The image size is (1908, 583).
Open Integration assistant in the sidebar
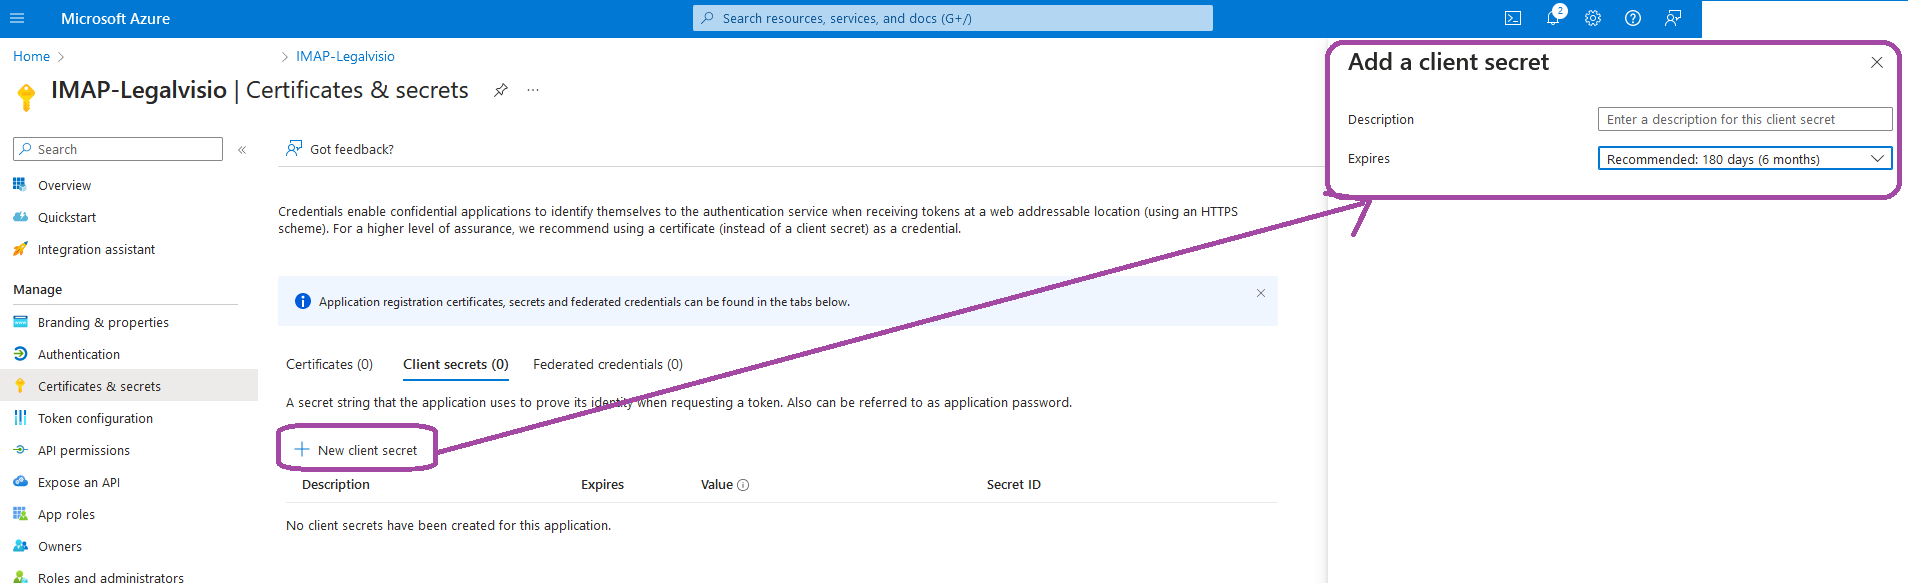[x=96, y=249]
